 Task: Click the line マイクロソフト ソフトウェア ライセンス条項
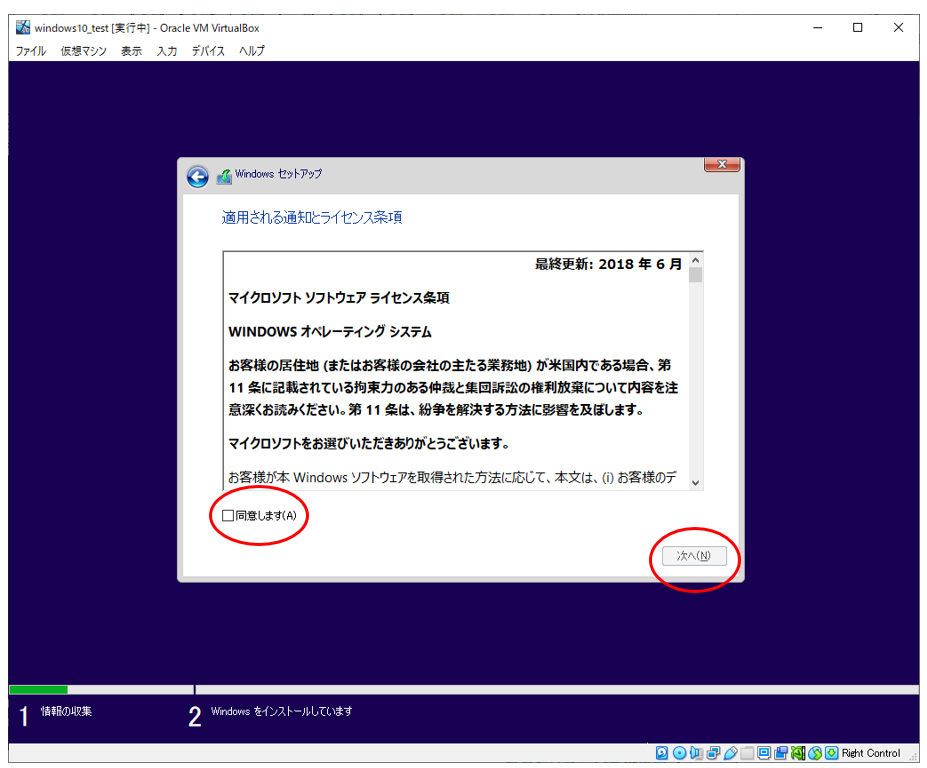339,298
